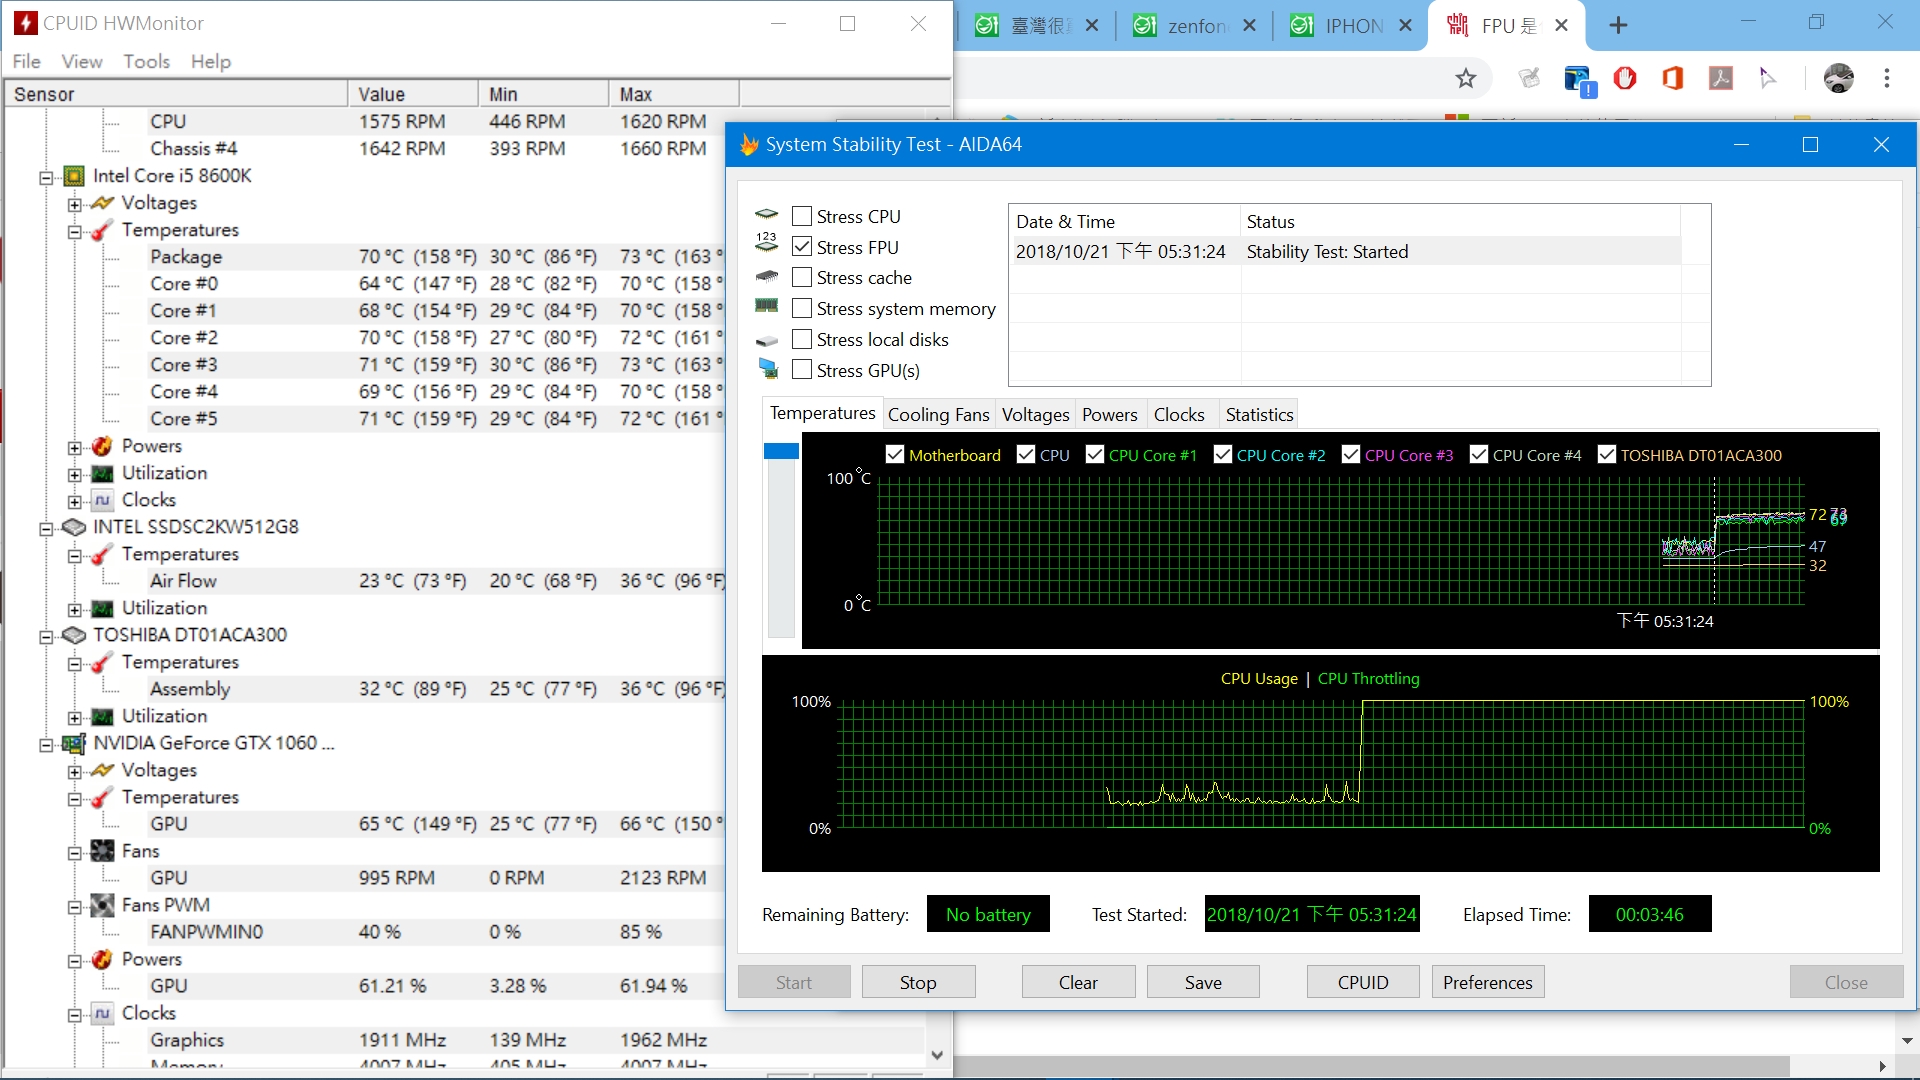Click the CPUID HWMonitor logo in title bar
Image resolution: width=1920 pixels, height=1080 pixels.
tap(25, 23)
